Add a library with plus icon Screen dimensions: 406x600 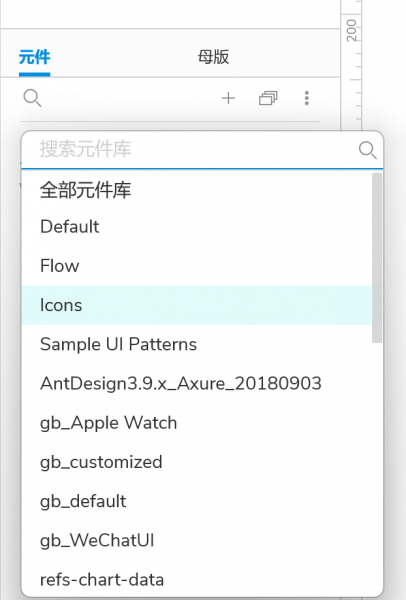coord(228,98)
